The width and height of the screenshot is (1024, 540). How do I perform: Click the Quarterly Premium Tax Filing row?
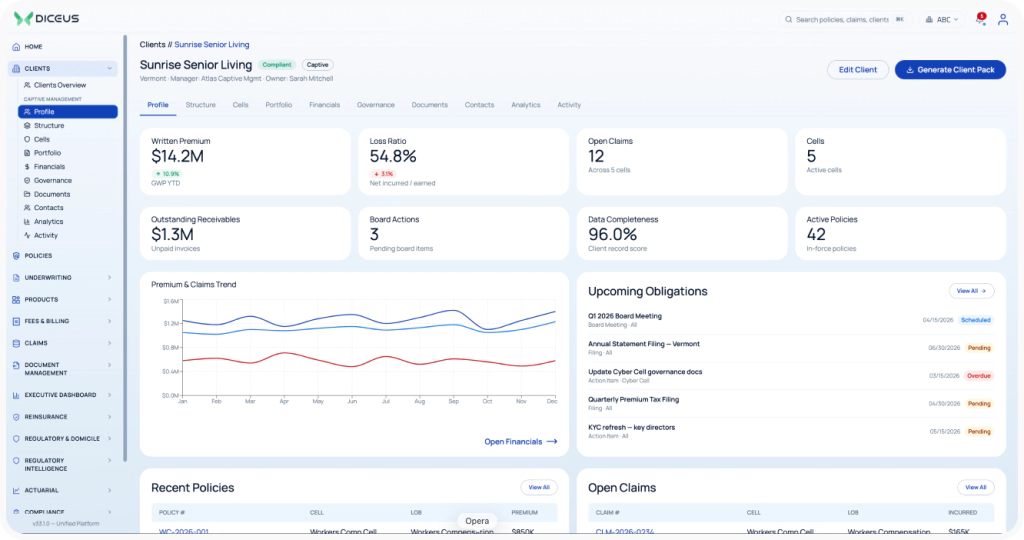(791, 404)
